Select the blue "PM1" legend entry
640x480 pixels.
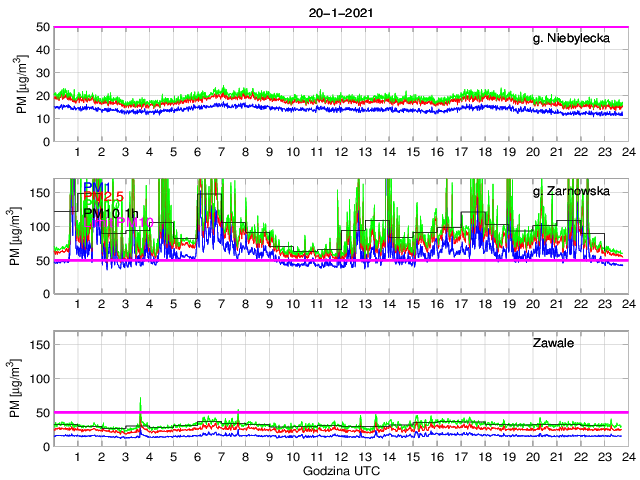(x=97, y=187)
